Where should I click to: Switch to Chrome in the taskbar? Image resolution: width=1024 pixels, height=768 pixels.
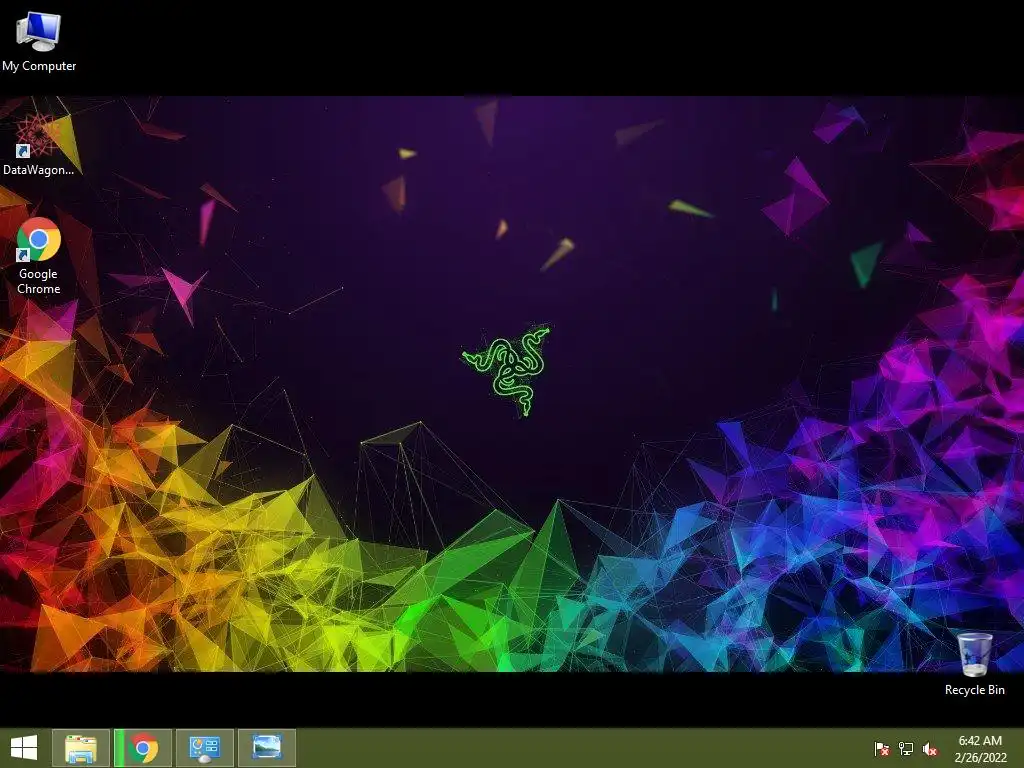pos(143,748)
